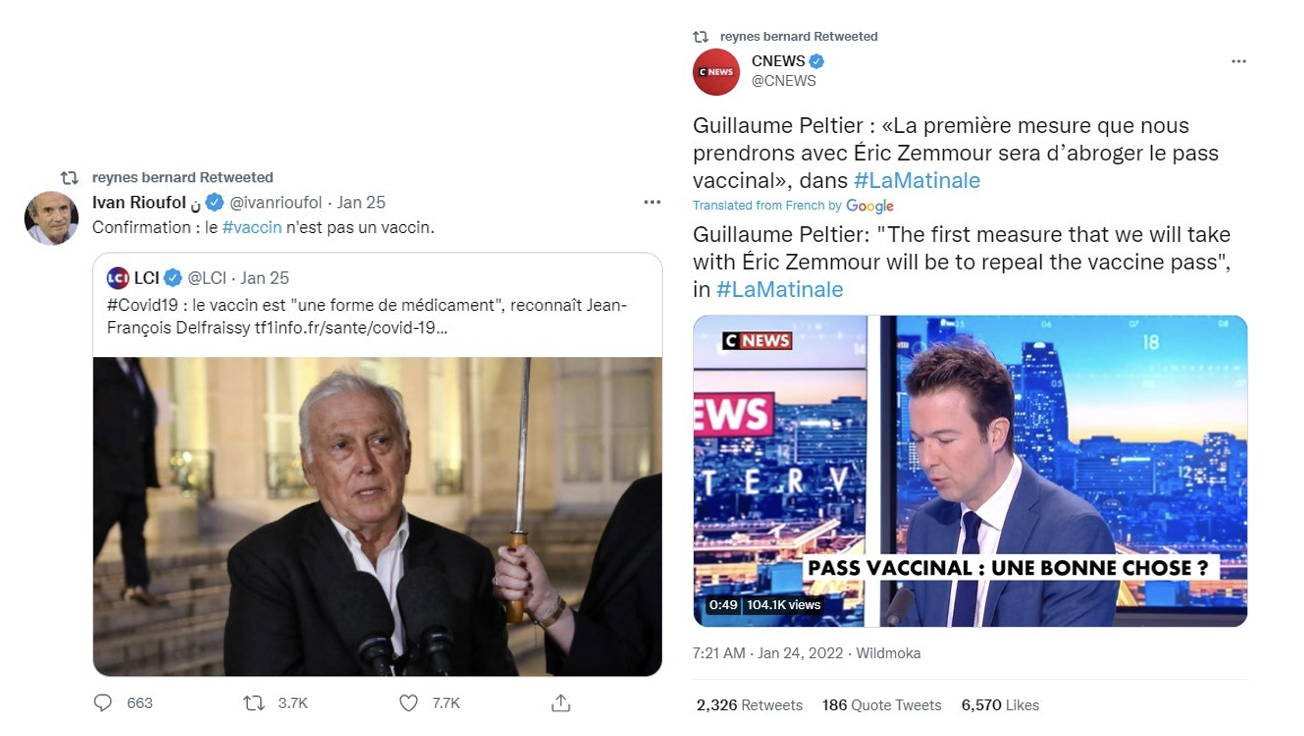Click the reply icon on Ivan Rioufol's tweet
1304x736 pixels.
tap(103, 703)
